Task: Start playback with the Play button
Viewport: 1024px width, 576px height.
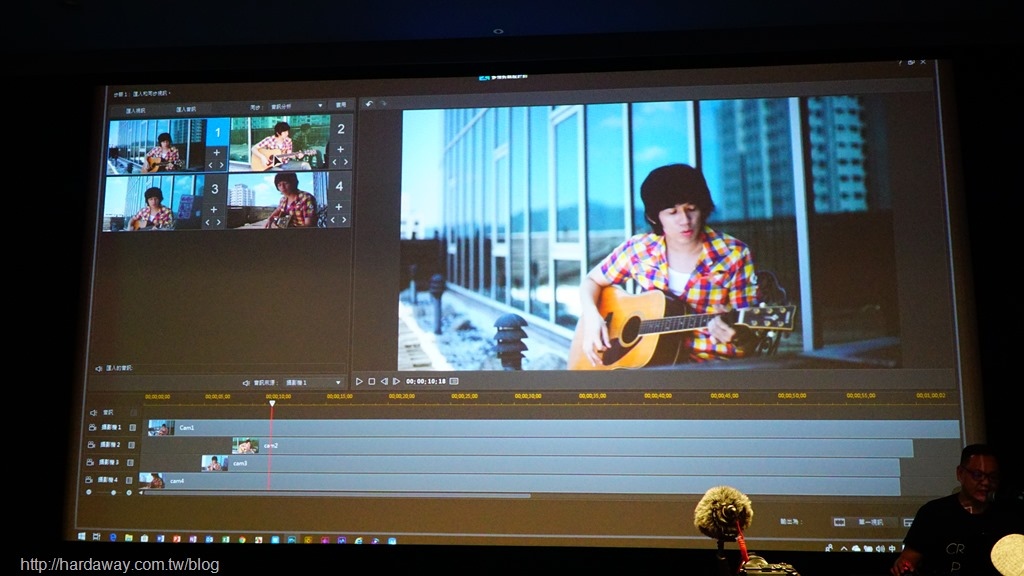Action: point(359,381)
